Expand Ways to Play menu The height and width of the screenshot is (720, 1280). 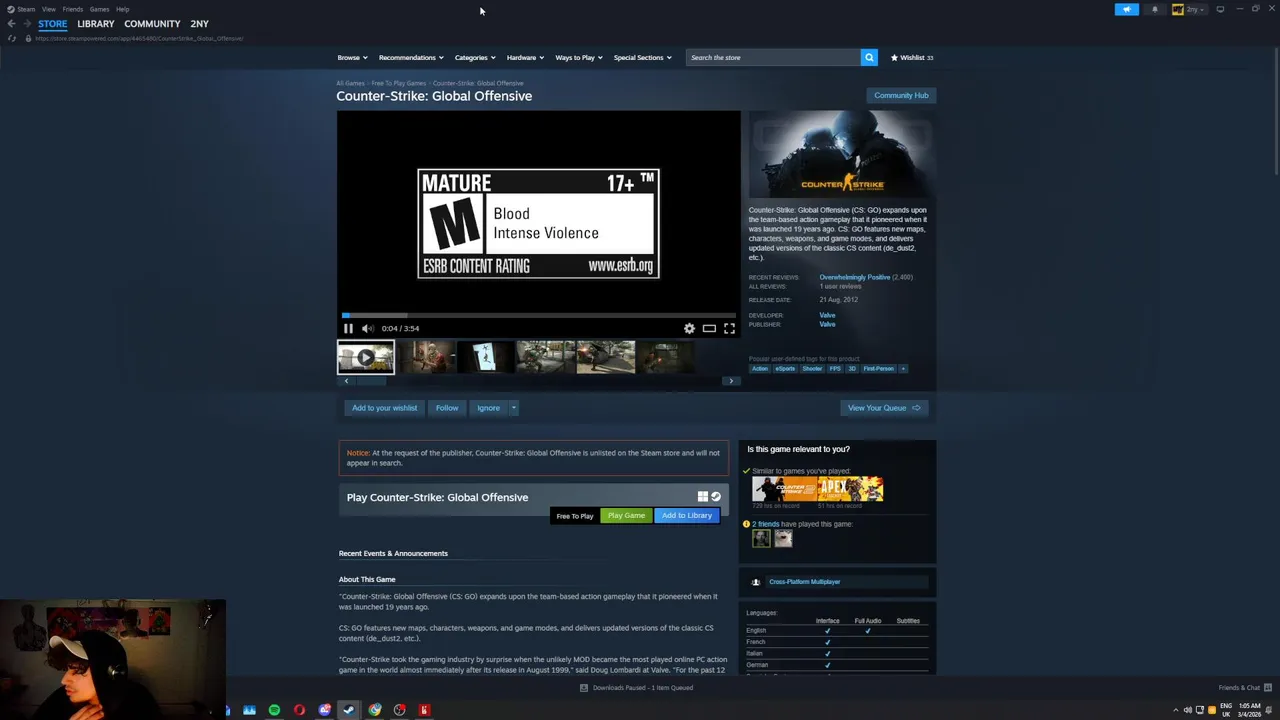(x=579, y=57)
